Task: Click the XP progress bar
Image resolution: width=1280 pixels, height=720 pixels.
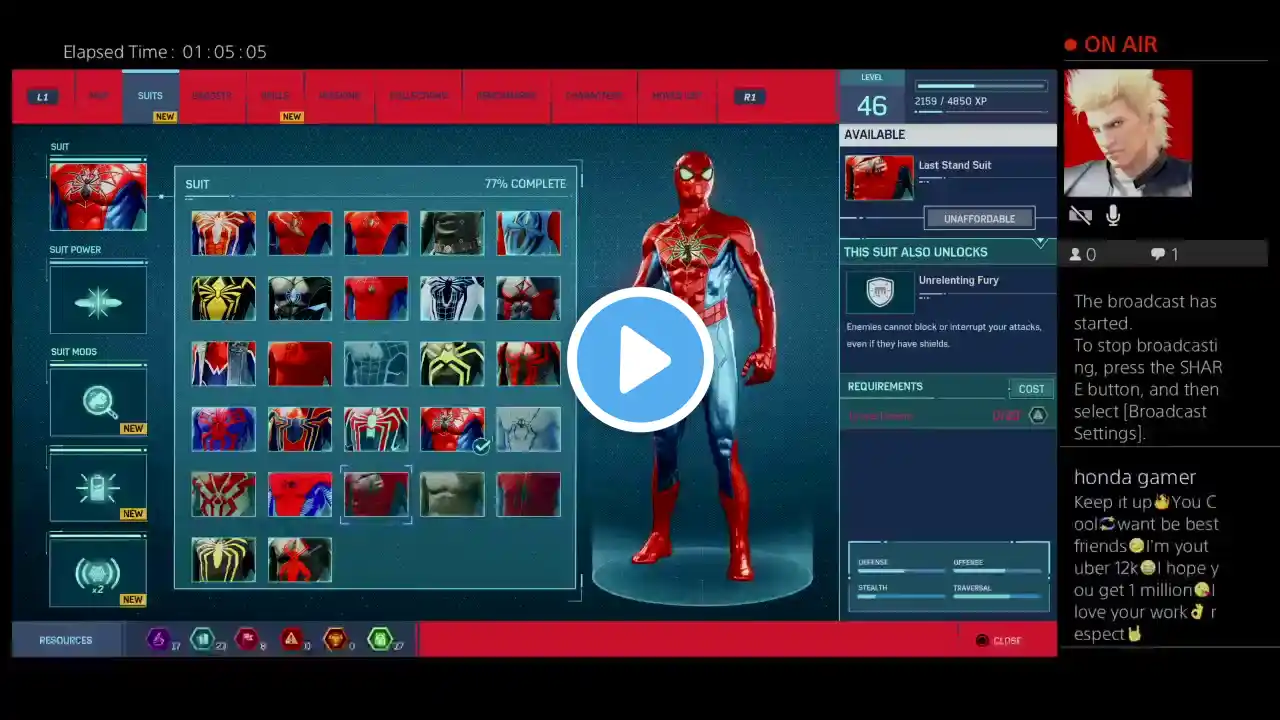Action: tap(980, 87)
